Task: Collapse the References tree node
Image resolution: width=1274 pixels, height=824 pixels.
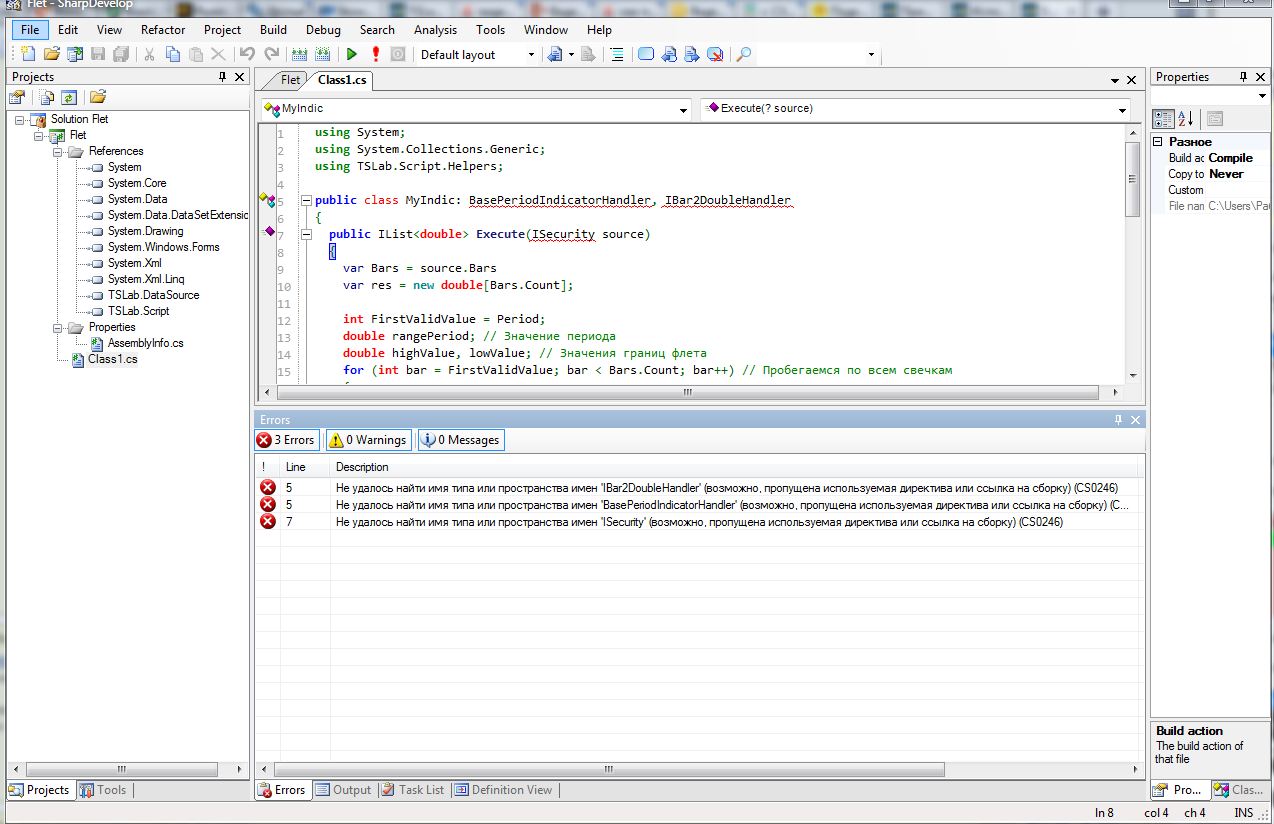Action: pos(59,151)
